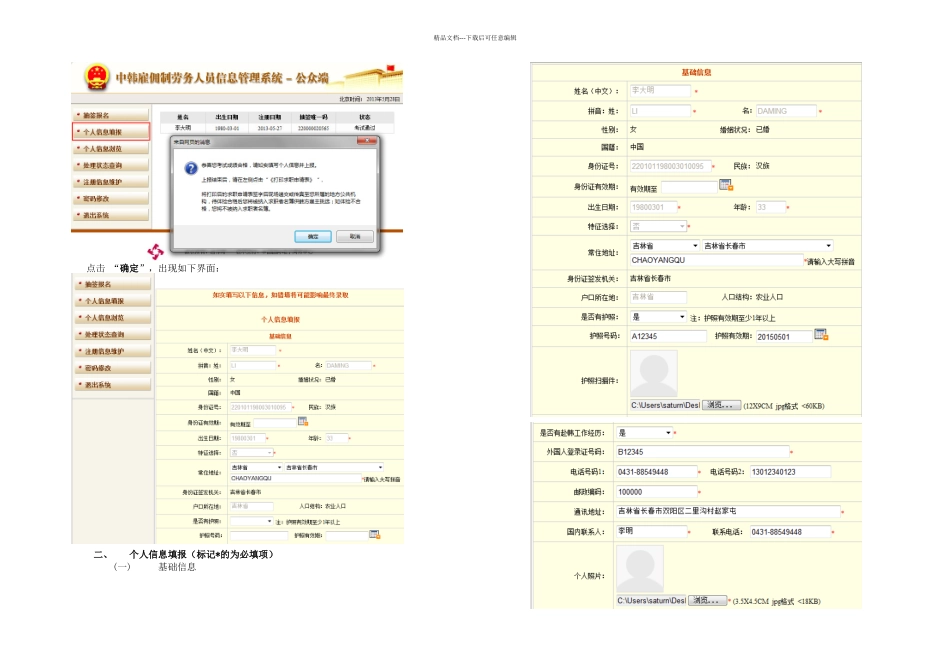Click 取消 in the popup dialog
Viewport: 950px width, 672px height.
[x=354, y=236]
